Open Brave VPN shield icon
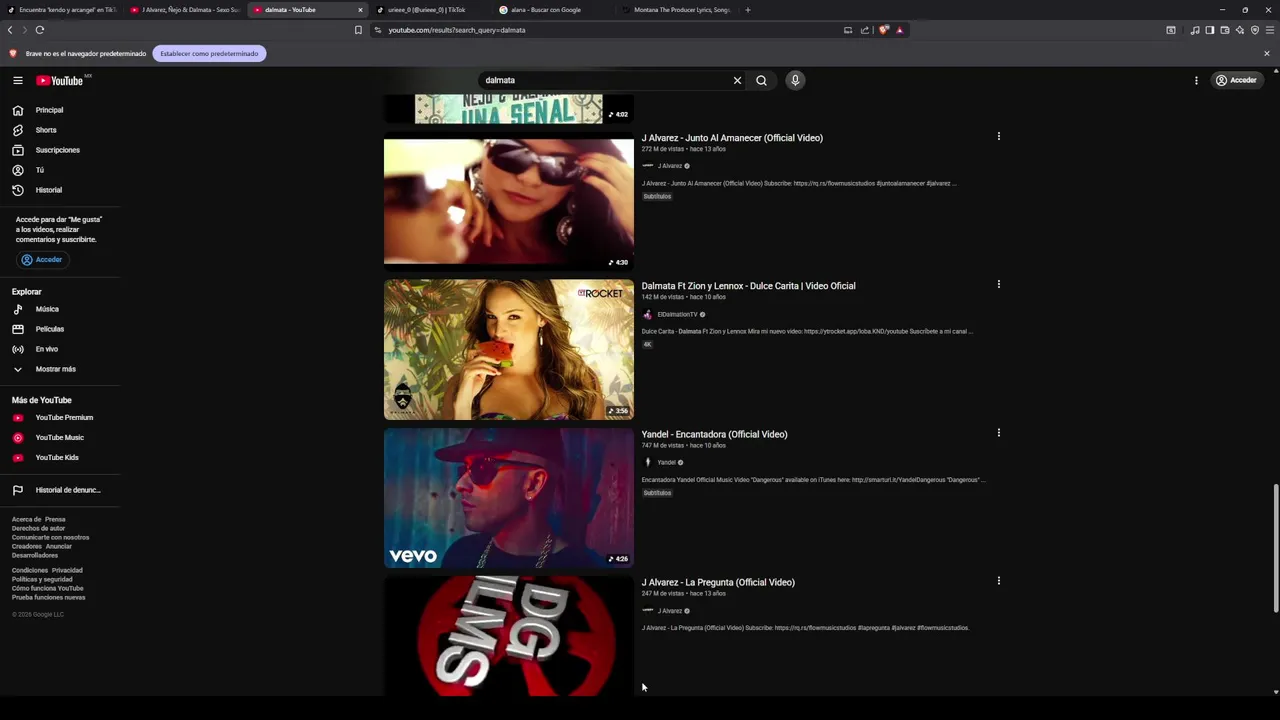This screenshot has width=1280, height=720. [x=1255, y=30]
